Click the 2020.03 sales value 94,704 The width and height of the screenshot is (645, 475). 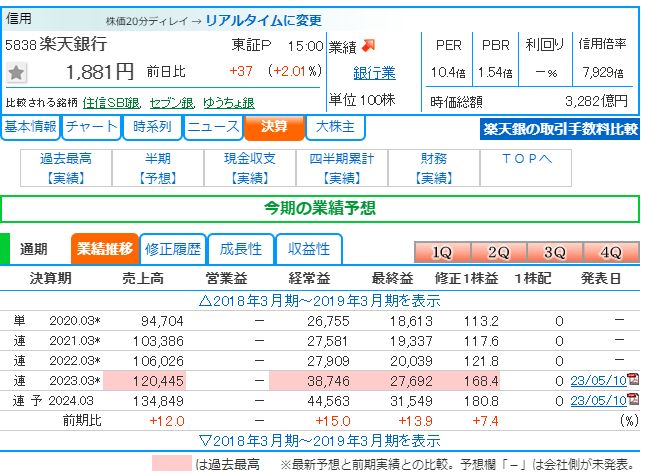tap(162, 321)
